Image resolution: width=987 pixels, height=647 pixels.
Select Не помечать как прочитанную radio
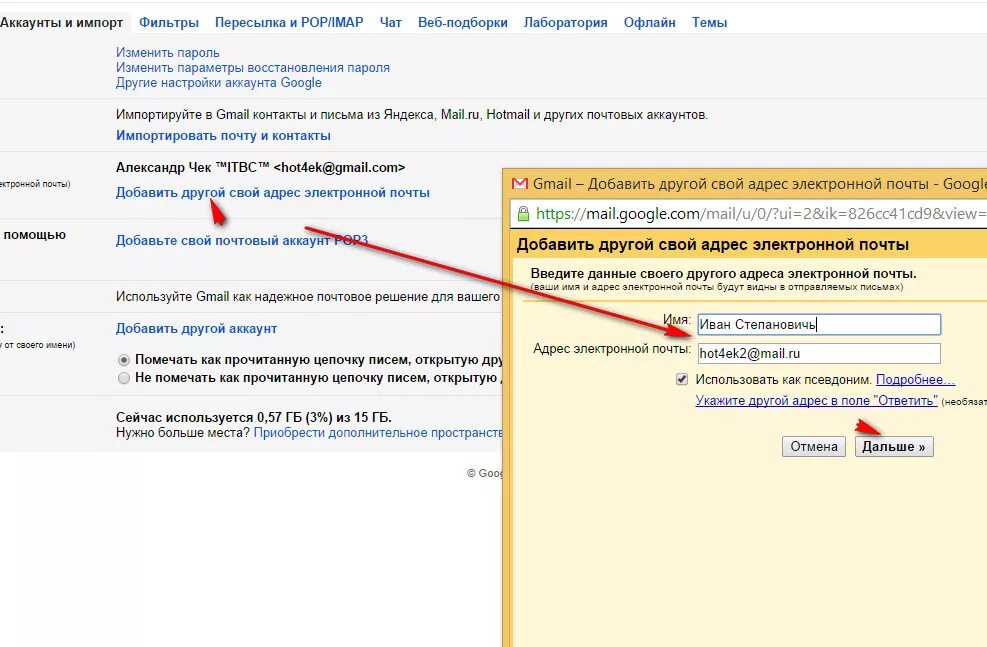click(x=124, y=378)
